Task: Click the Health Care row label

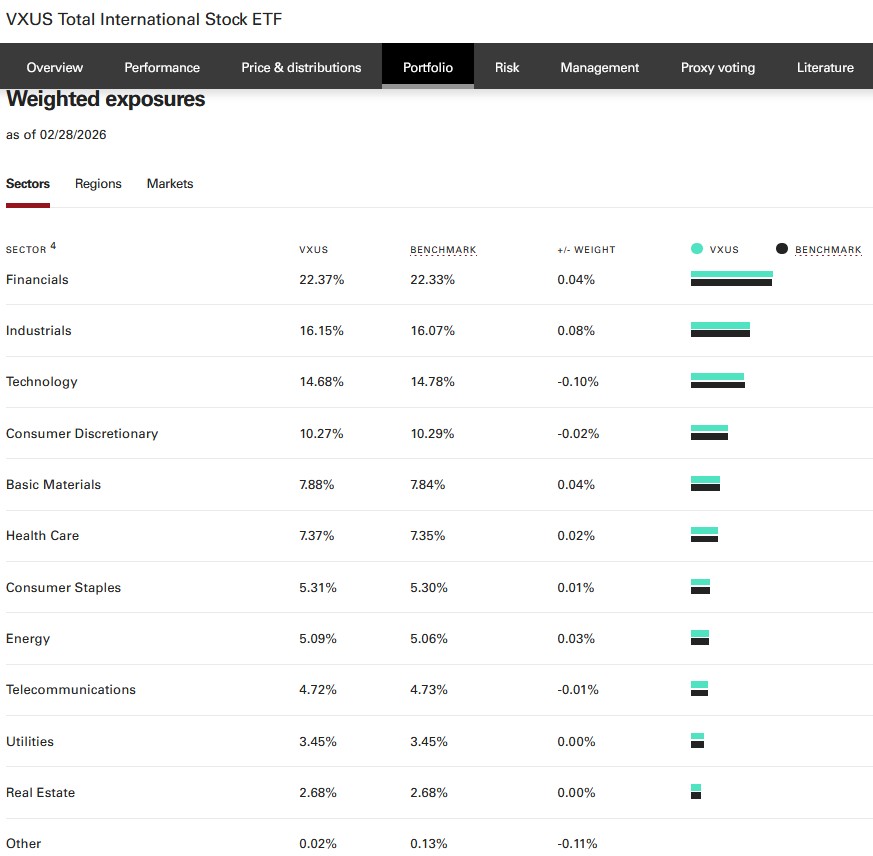Action: coord(42,536)
